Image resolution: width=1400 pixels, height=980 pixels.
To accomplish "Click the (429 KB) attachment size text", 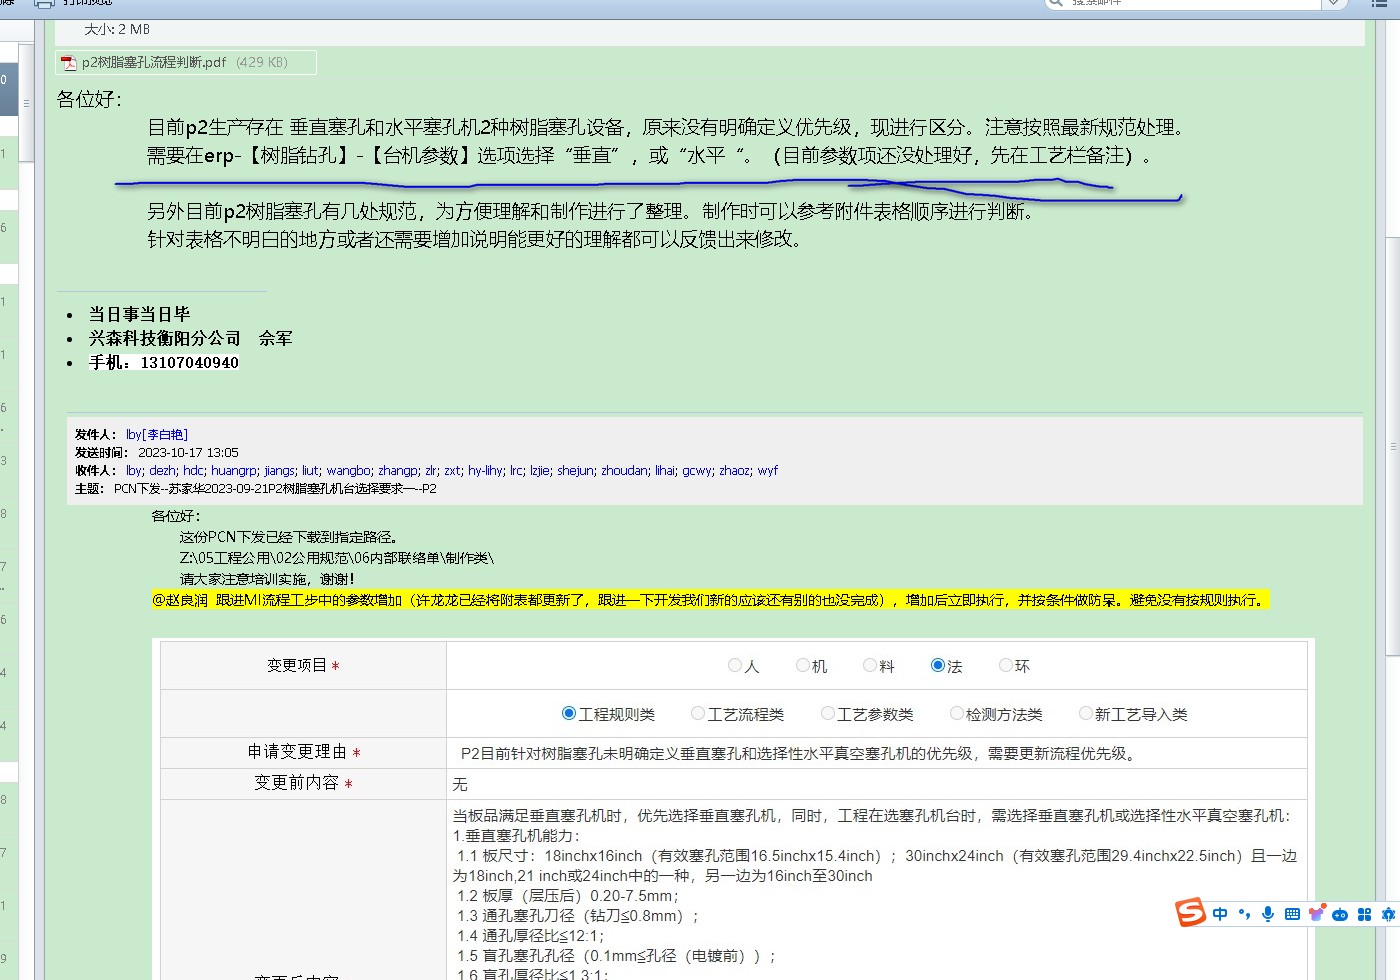I will tap(262, 62).
